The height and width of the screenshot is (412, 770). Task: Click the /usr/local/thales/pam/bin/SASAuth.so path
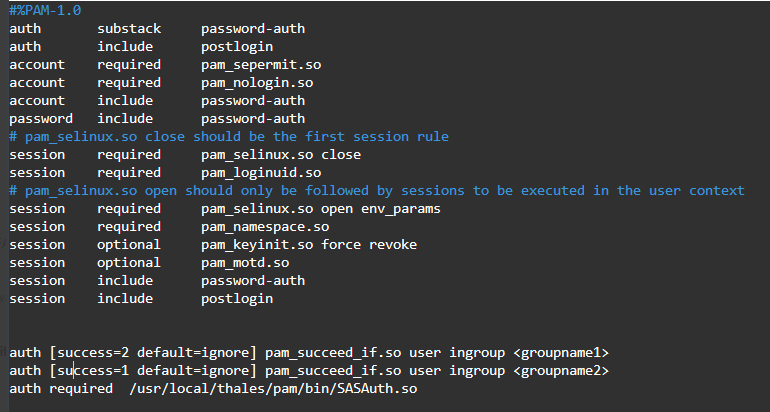tap(273, 388)
